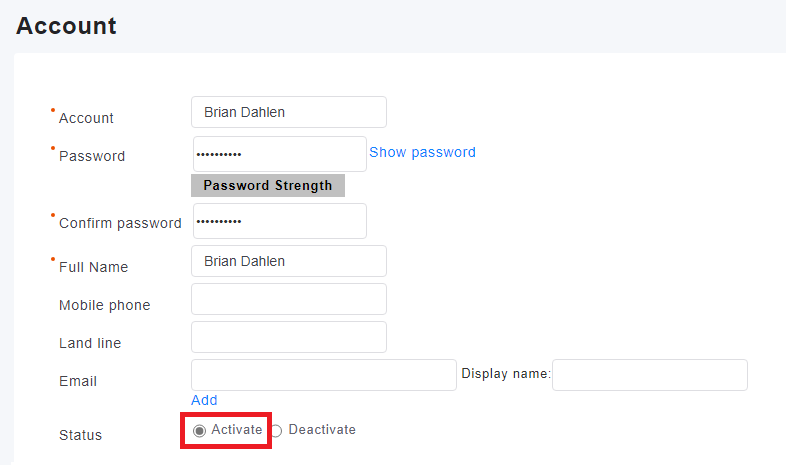Screen dimensions: 786x465
Task: Click the Display name input field
Action: click(x=649, y=375)
